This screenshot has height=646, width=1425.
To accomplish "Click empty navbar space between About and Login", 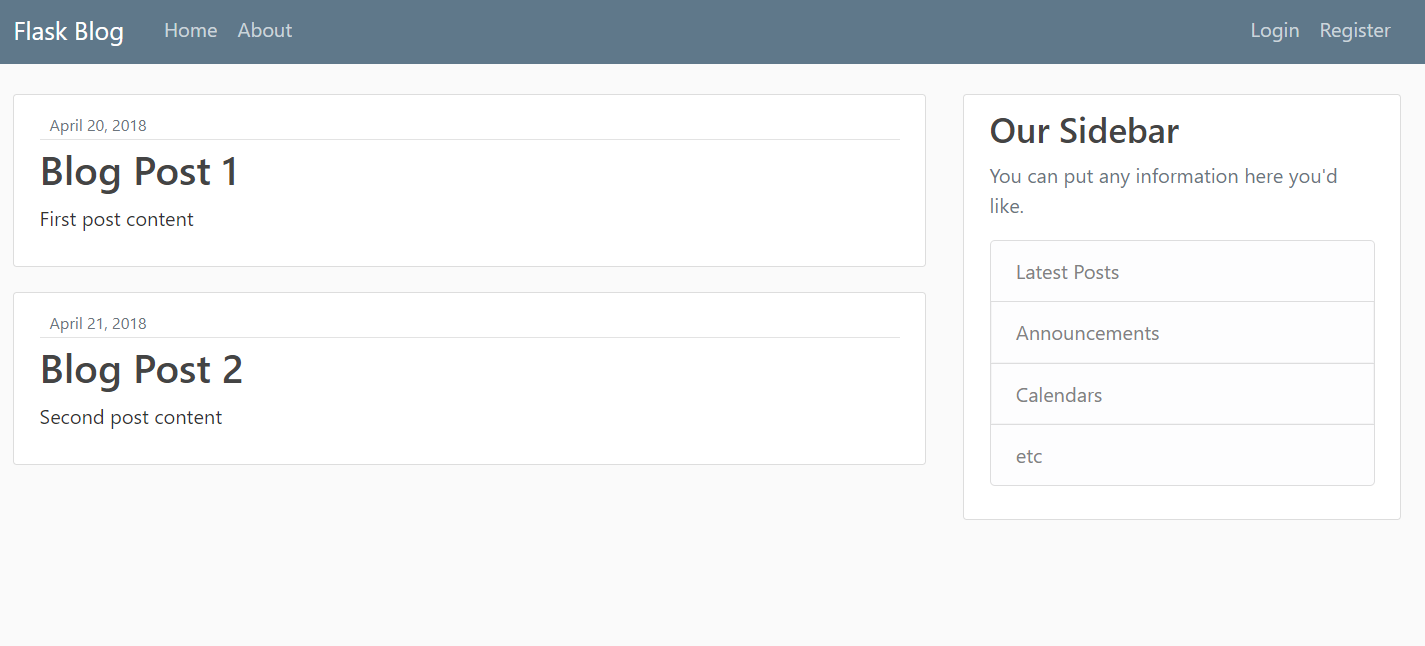I will [770, 31].
